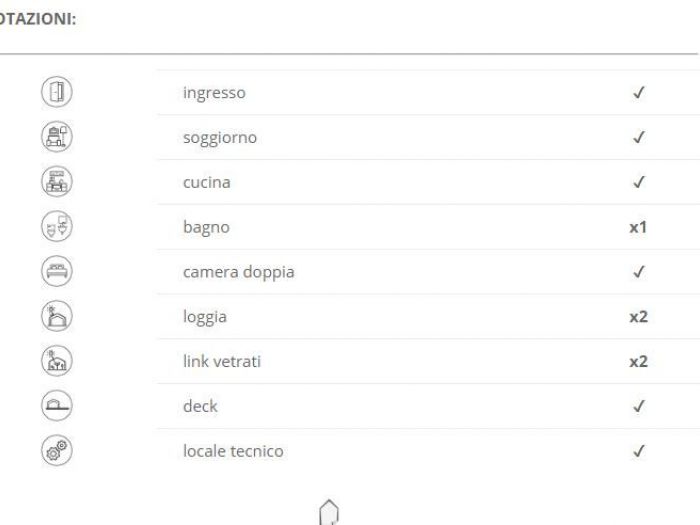Click the ingresso door icon

point(57,92)
